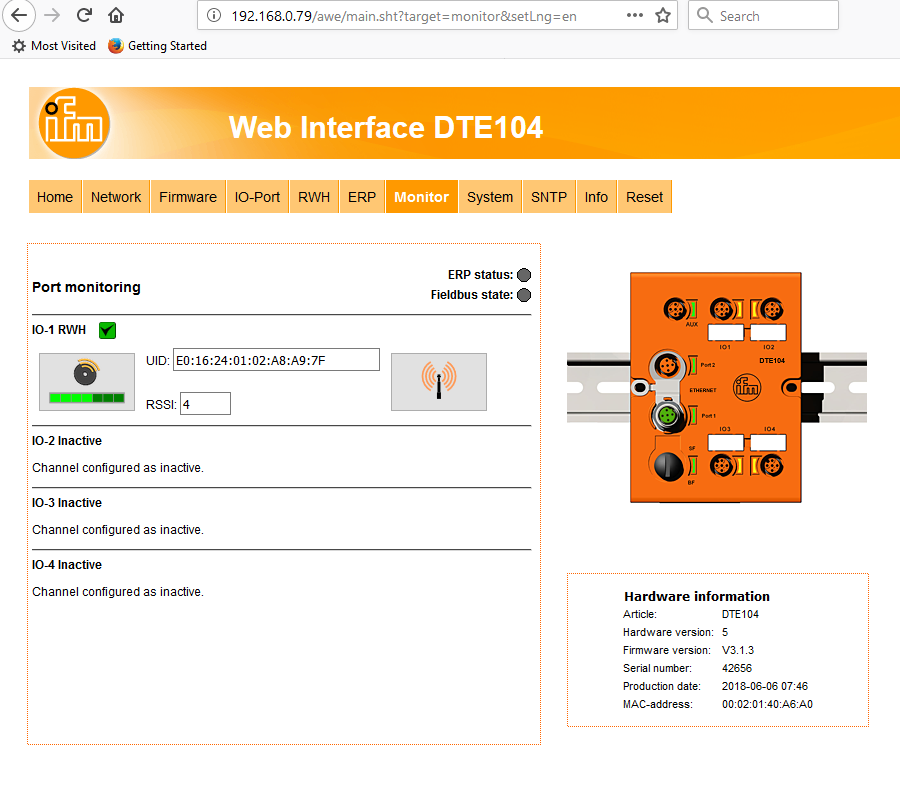900x807 pixels.
Task: Select the Monitor tab
Action: point(422,197)
